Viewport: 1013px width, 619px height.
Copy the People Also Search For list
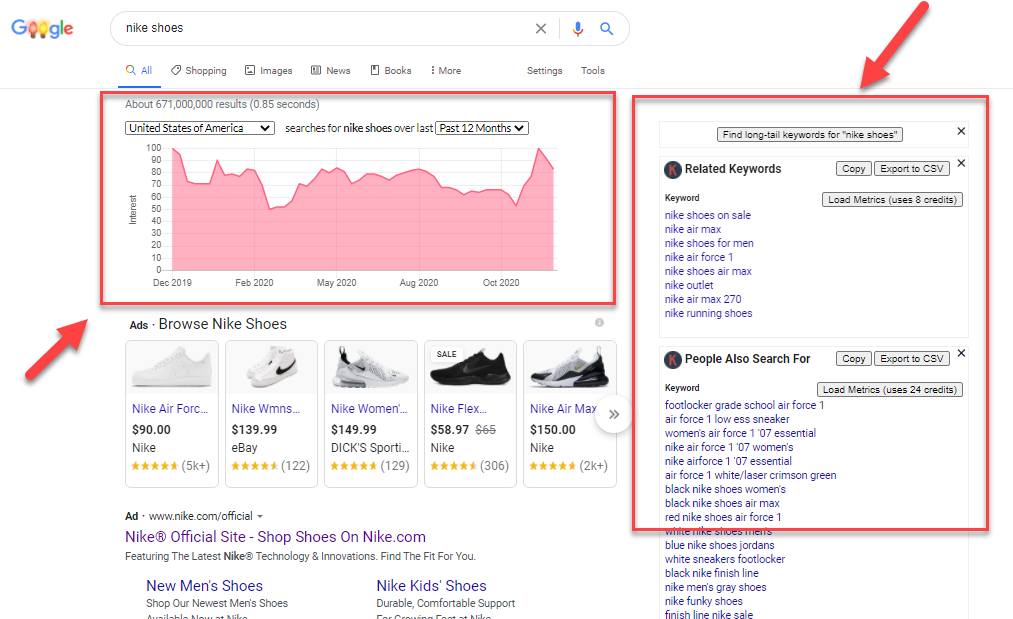click(853, 359)
